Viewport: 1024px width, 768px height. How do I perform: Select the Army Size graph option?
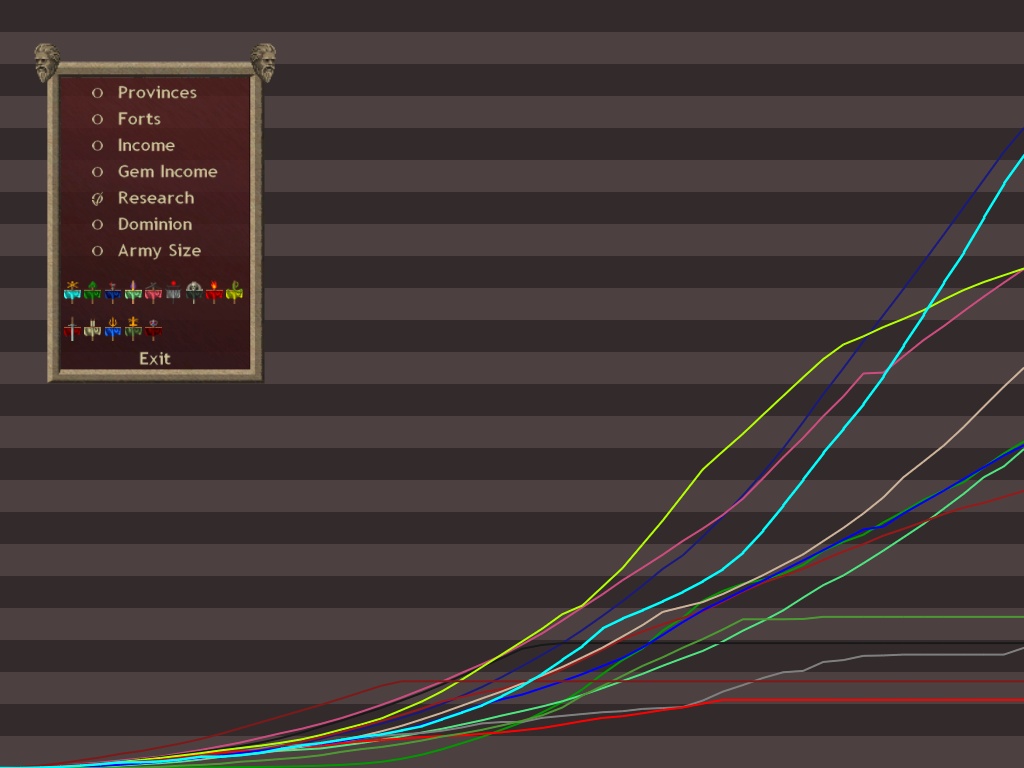pos(146,251)
